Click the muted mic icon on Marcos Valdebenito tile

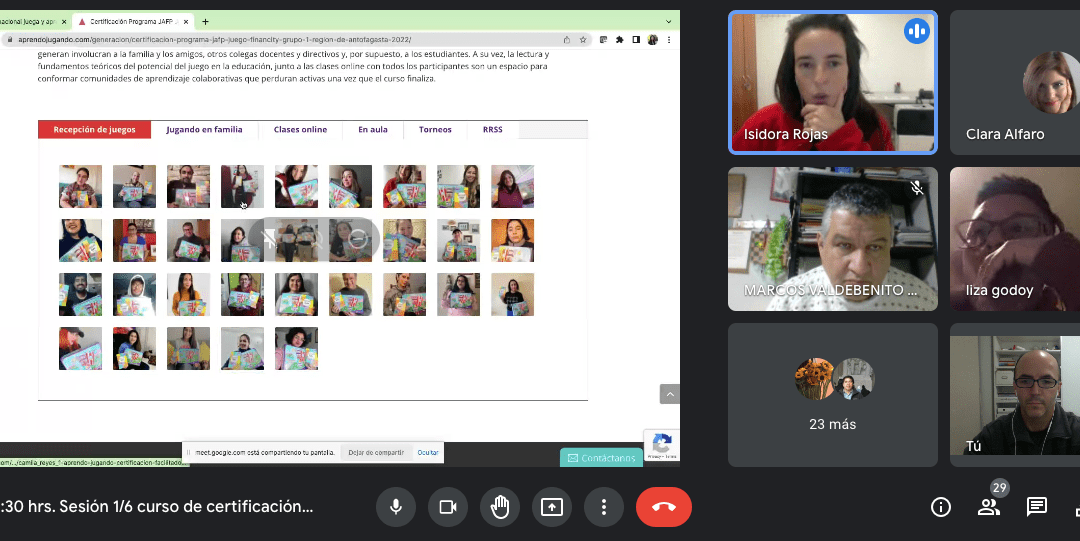(x=917, y=187)
